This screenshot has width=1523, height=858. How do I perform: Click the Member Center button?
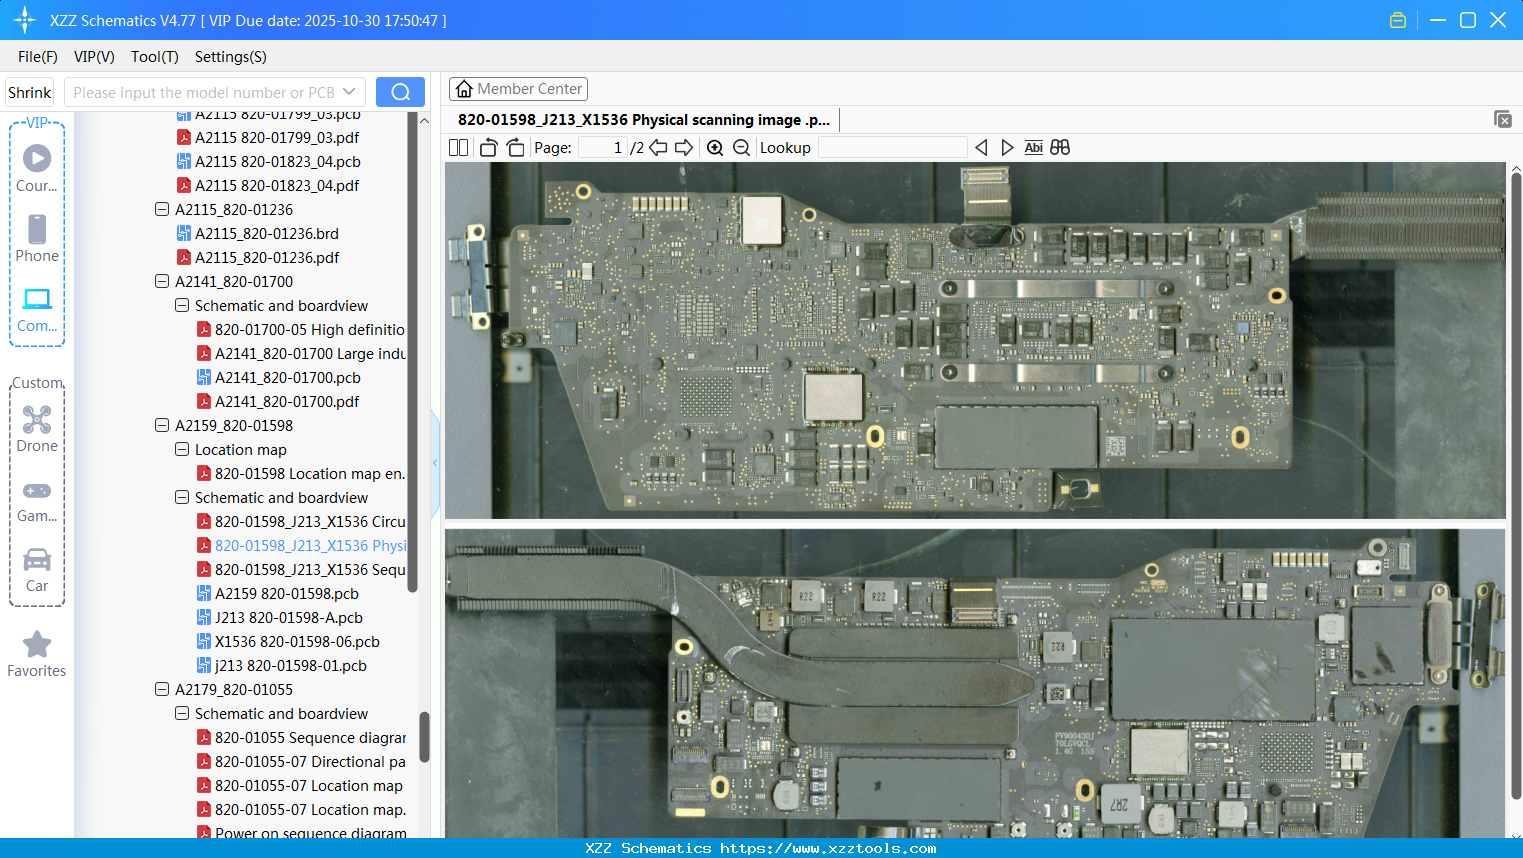[x=518, y=89]
